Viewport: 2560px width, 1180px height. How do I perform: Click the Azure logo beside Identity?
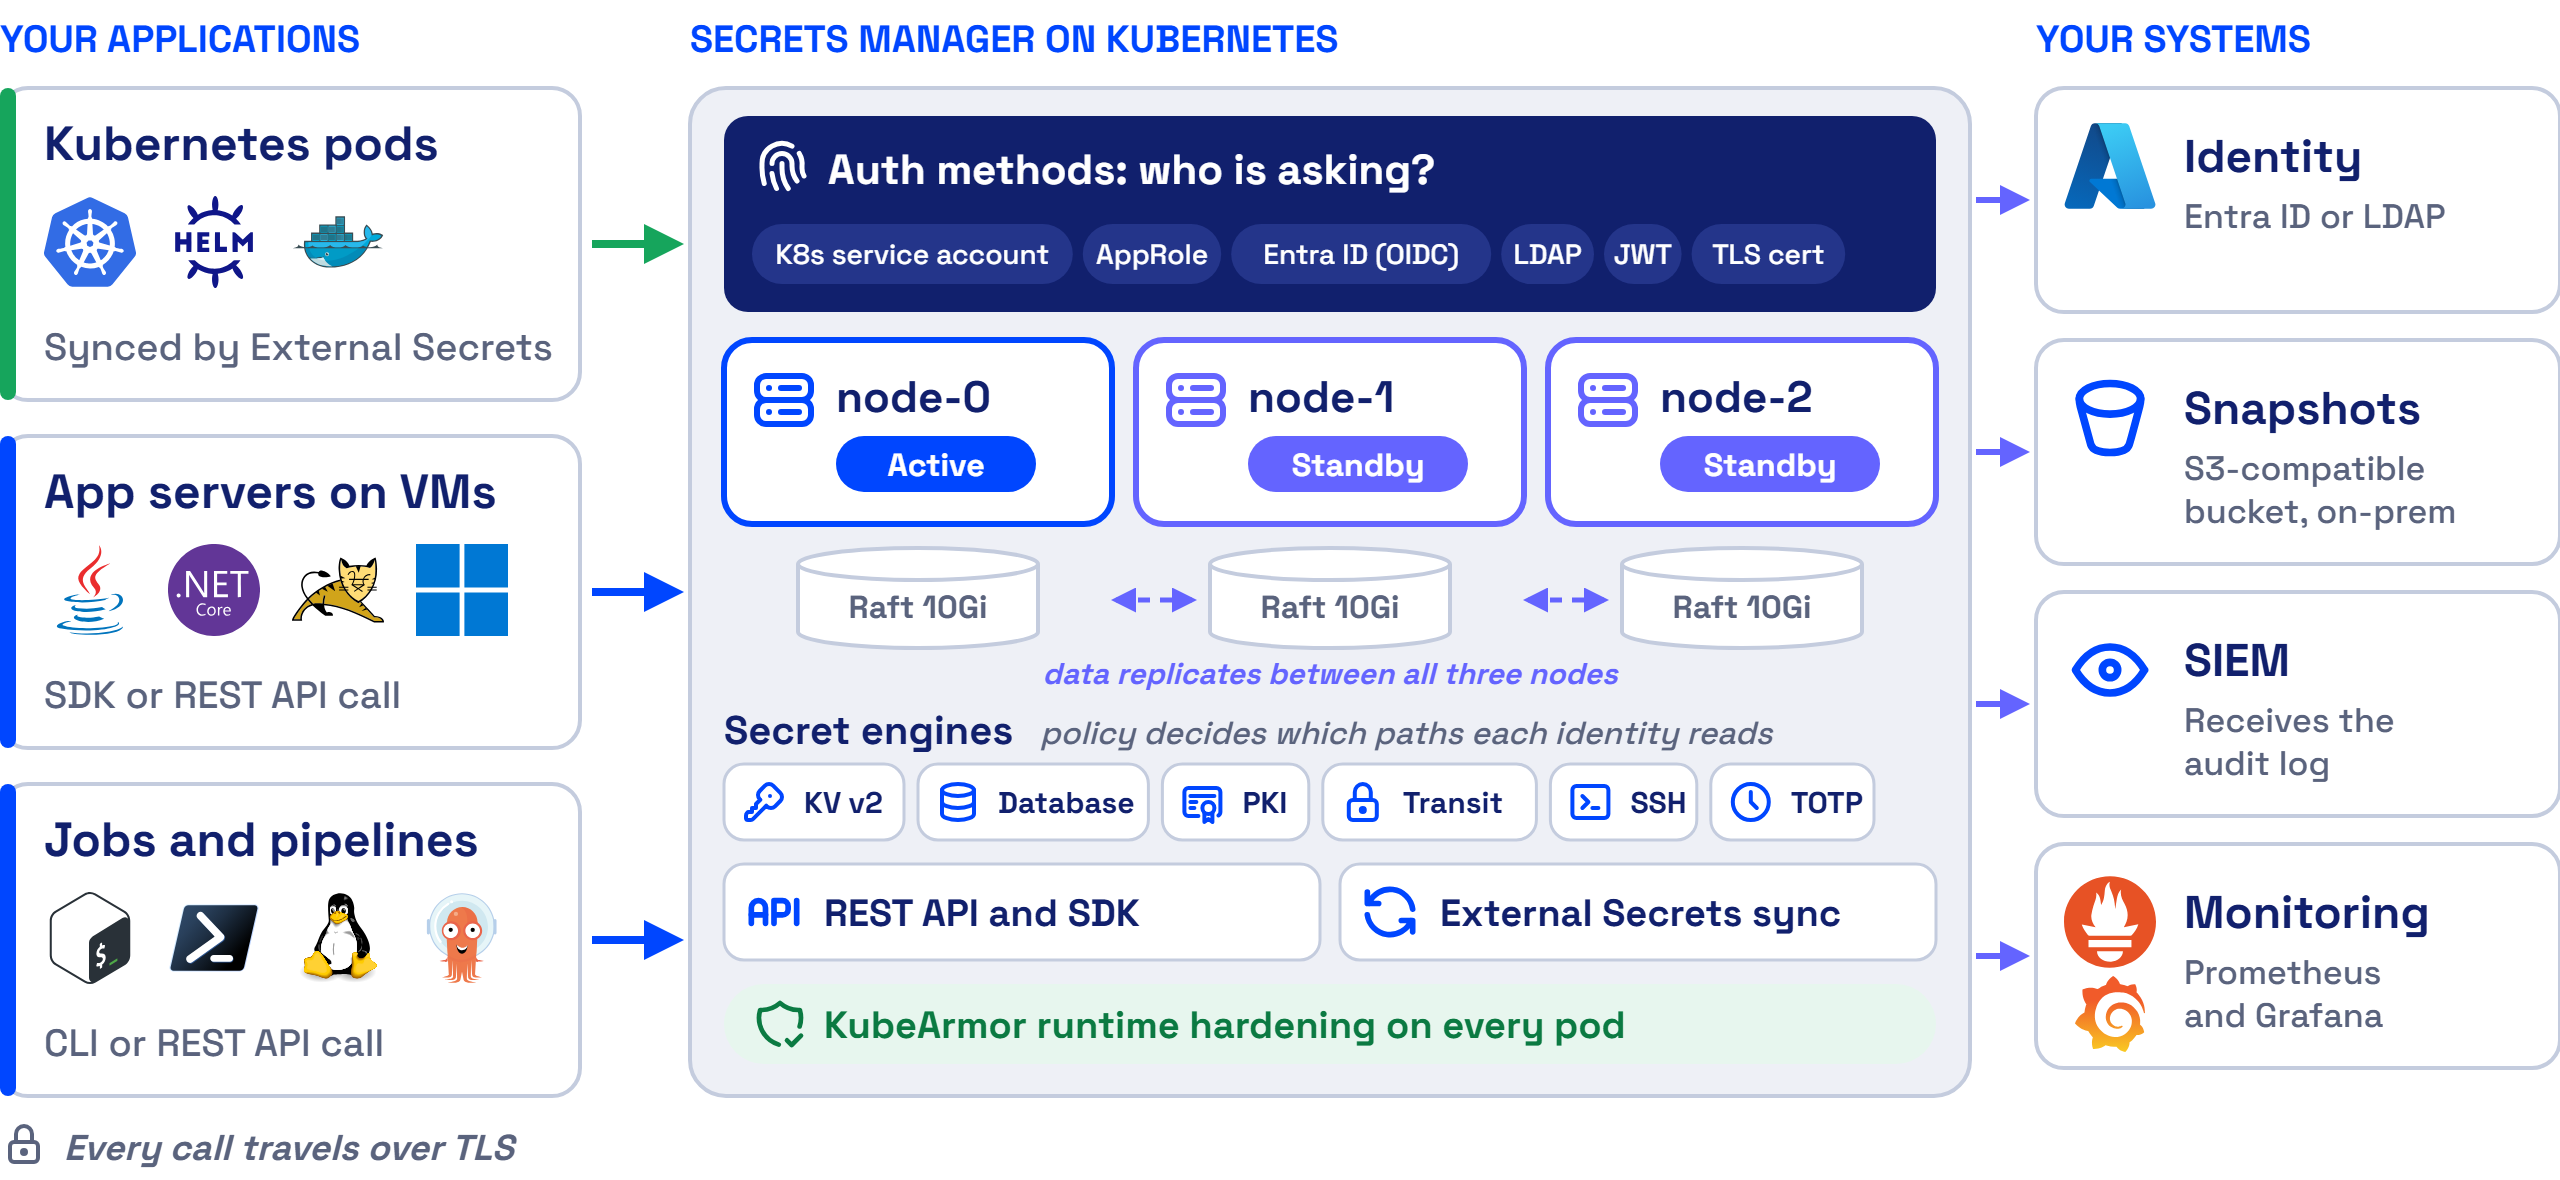[2110, 166]
